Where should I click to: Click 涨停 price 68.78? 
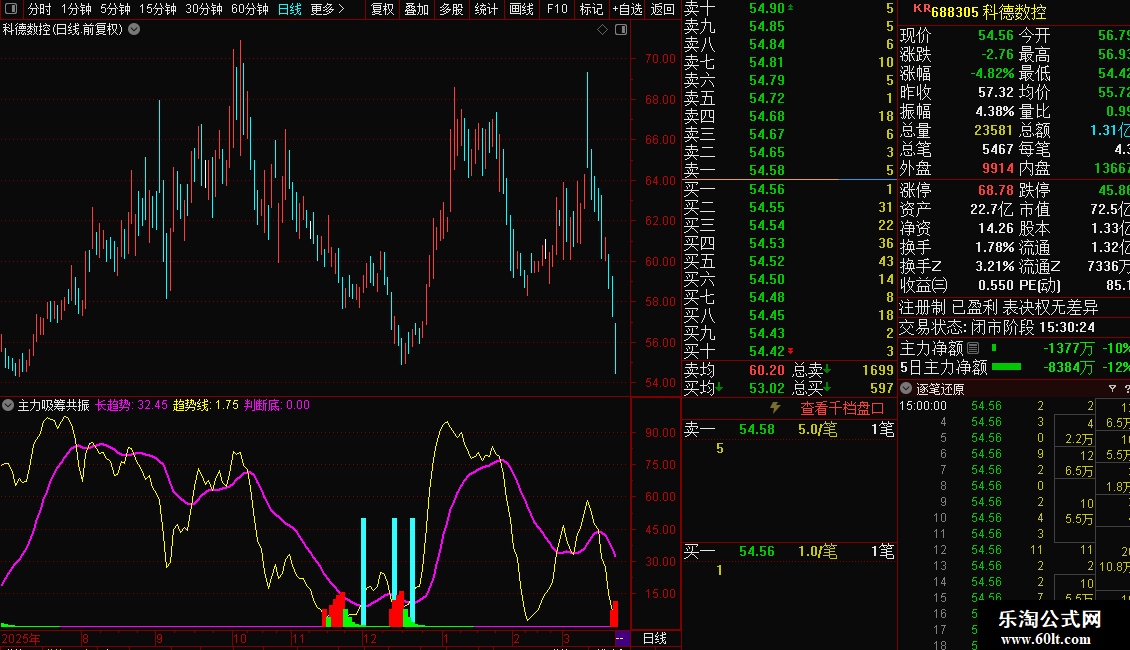[x=996, y=190]
